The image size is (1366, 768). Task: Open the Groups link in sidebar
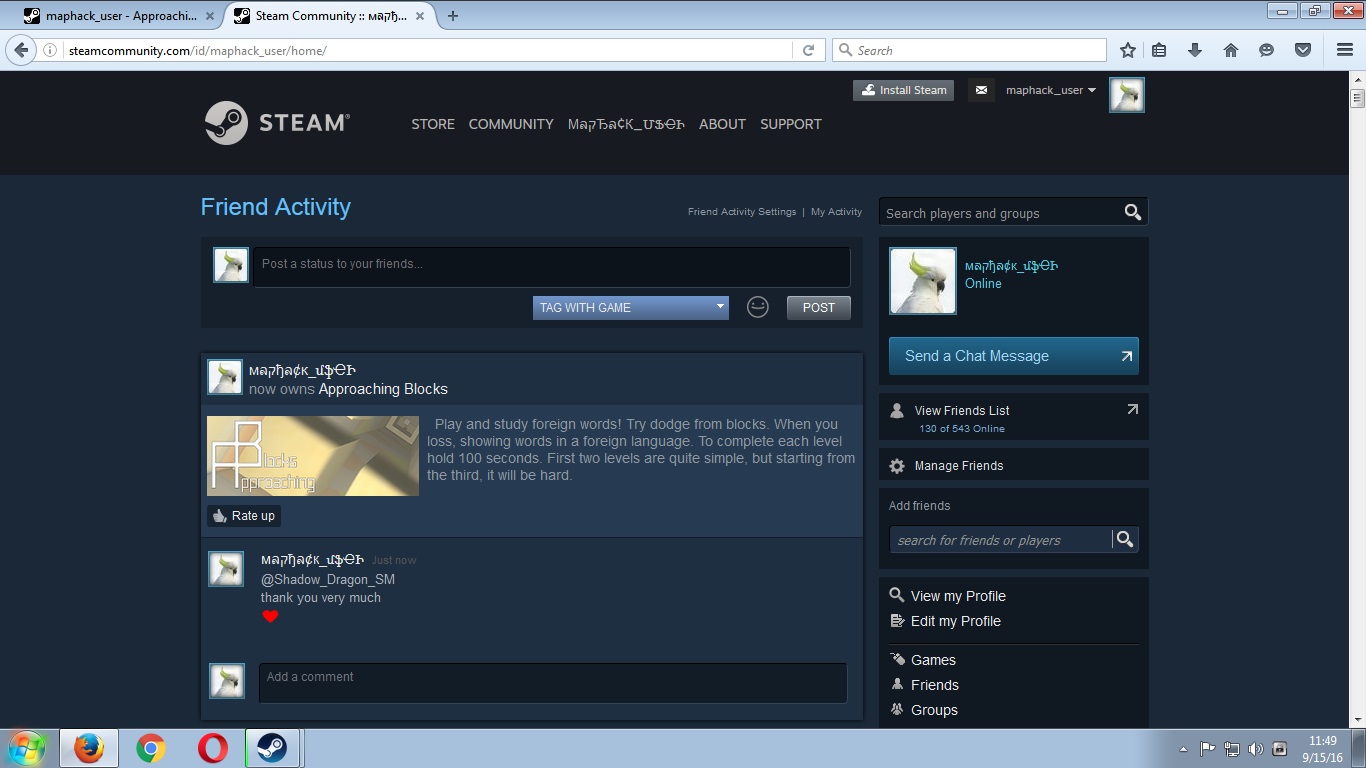pos(934,710)
